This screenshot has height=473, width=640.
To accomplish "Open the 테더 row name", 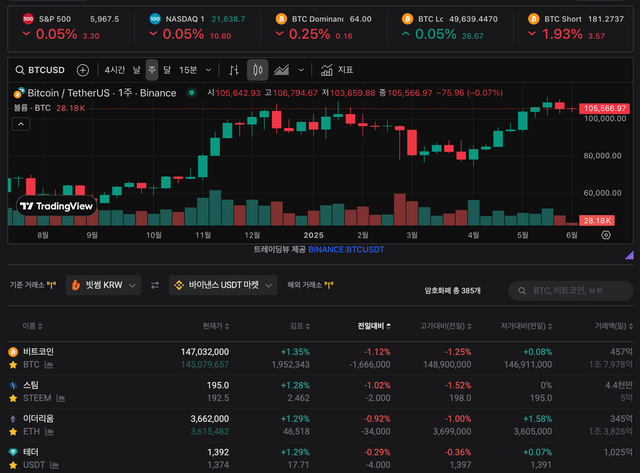I will pos(31,452).
